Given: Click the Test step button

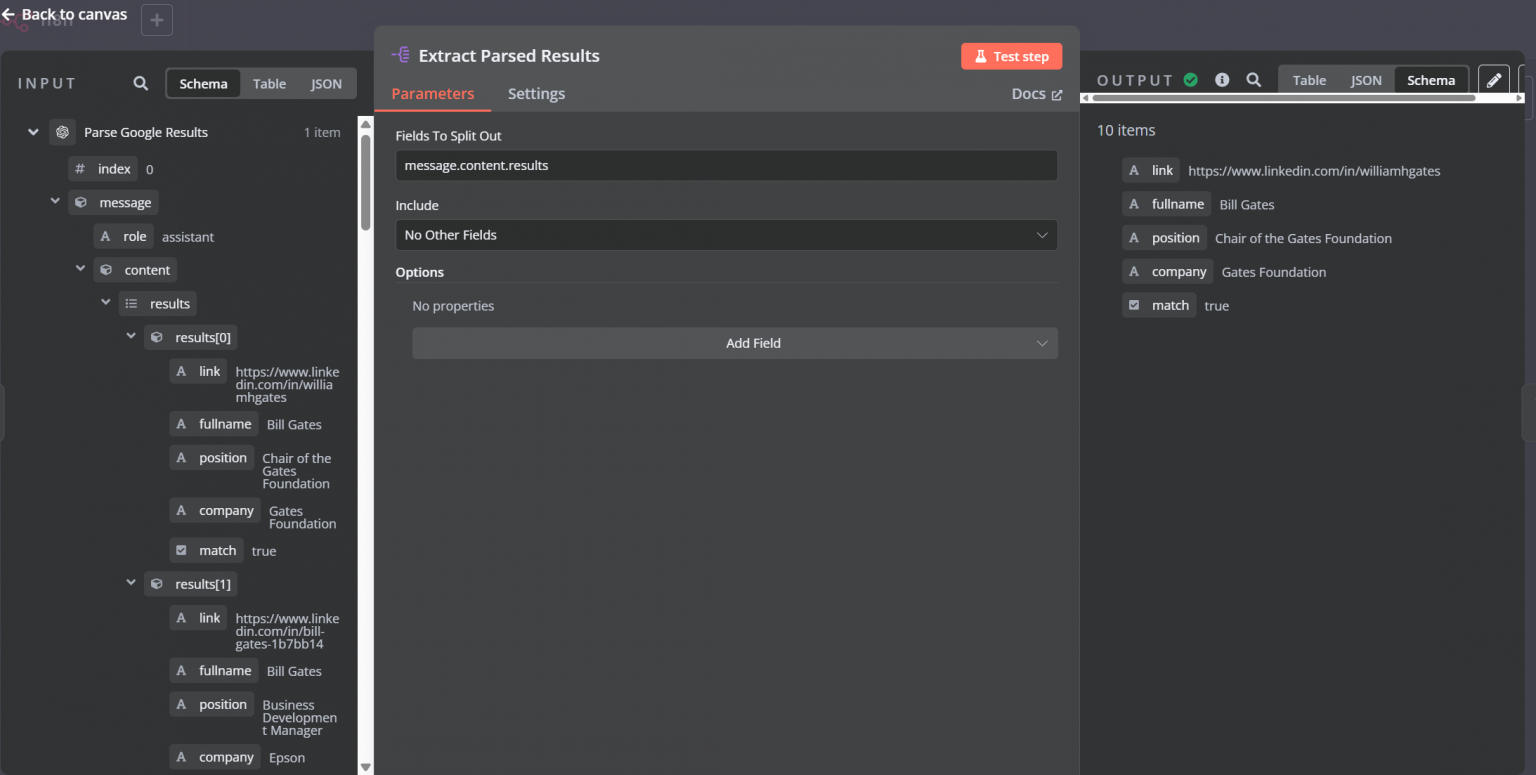Looking at the screenshot, I should (x=1011, y=55).
